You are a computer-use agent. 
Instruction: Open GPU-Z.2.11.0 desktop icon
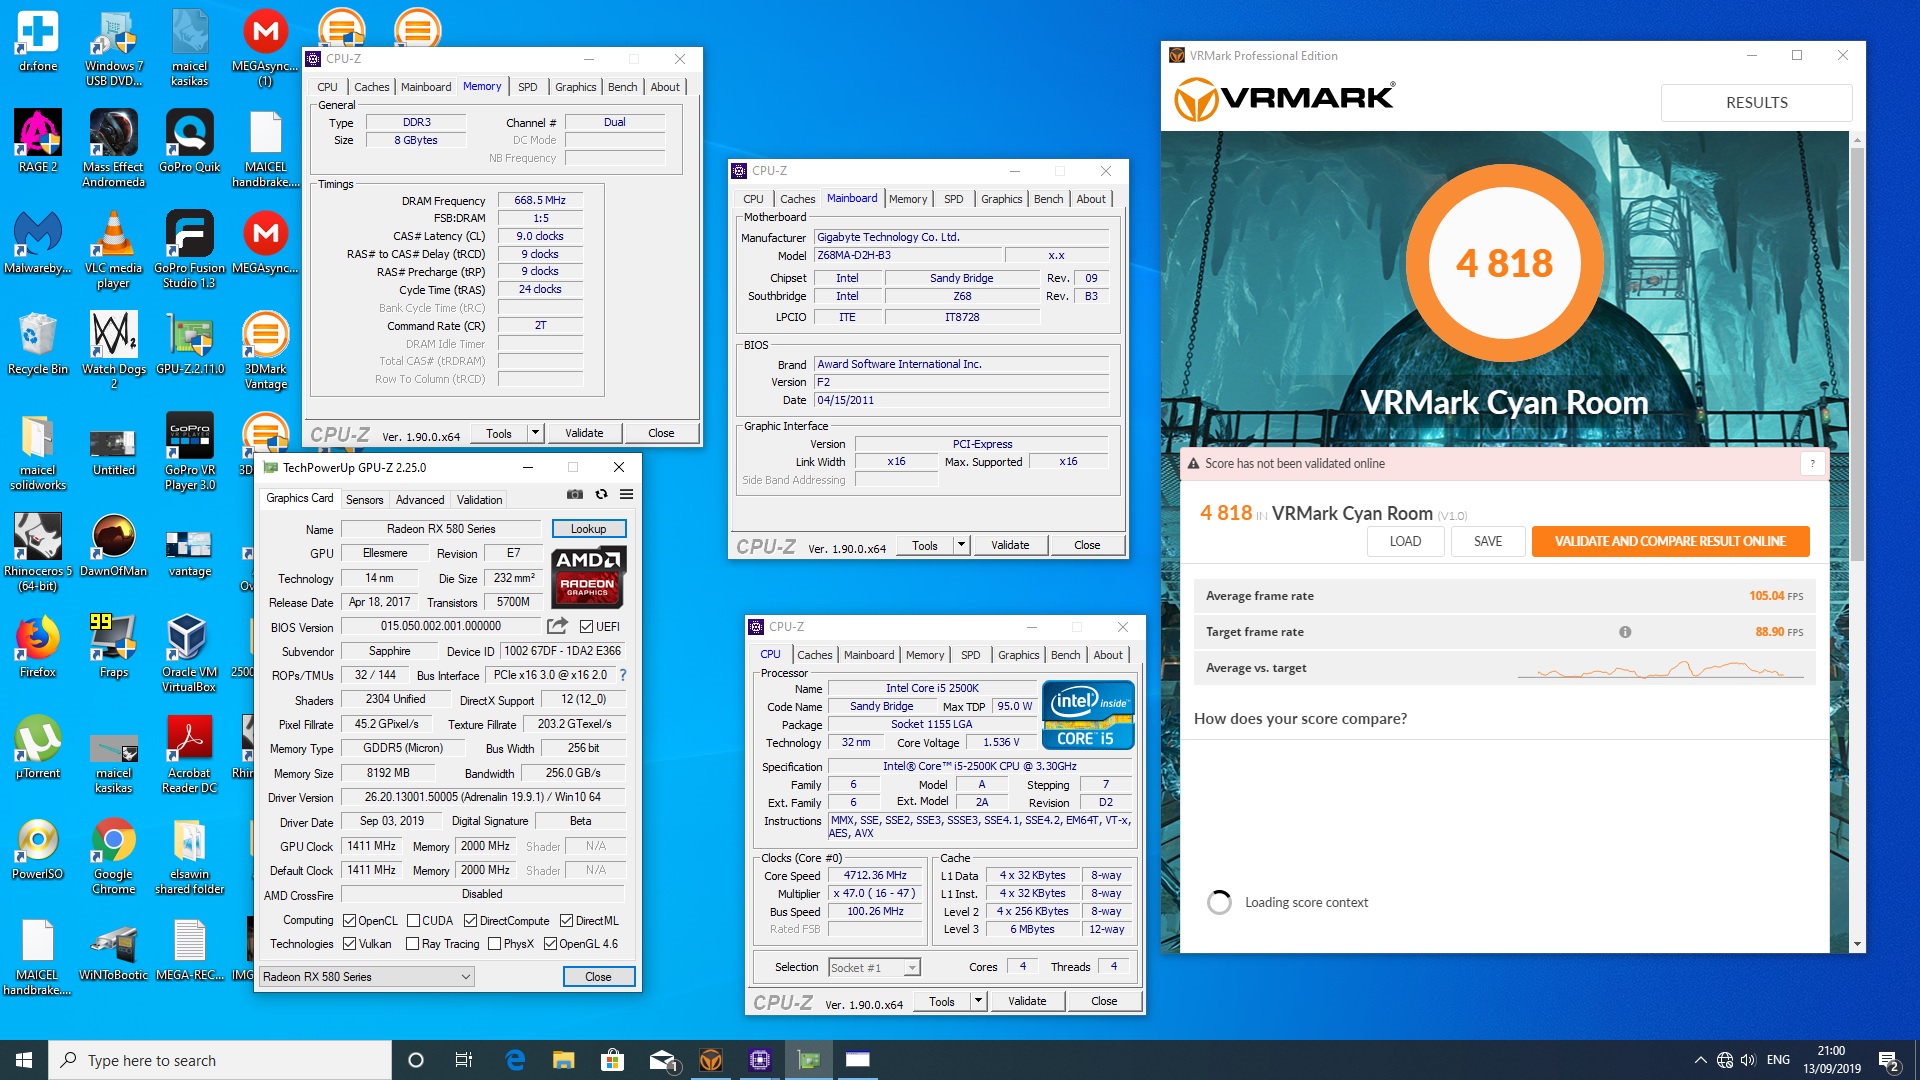(x=189, y=344)
